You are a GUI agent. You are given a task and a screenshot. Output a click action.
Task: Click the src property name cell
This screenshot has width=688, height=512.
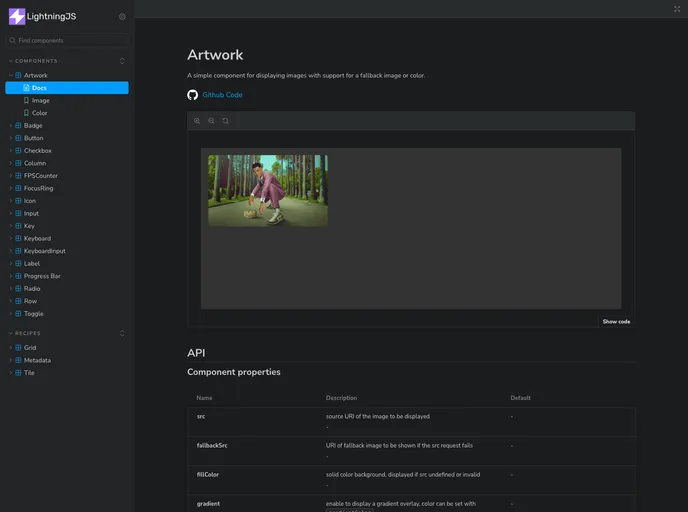click(x=201, y=416)
